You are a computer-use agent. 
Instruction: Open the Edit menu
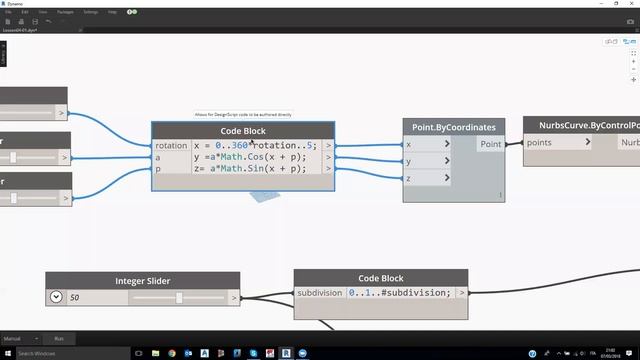coord(25,12)
